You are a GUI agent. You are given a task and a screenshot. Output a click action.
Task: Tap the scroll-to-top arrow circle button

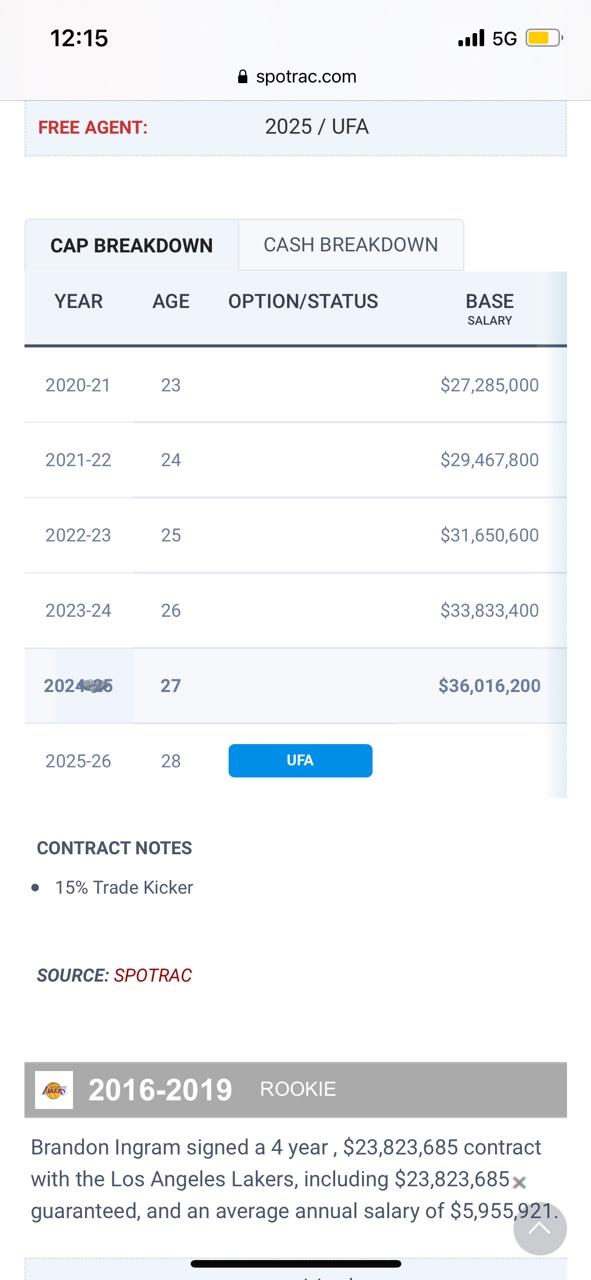[540, 1229]
